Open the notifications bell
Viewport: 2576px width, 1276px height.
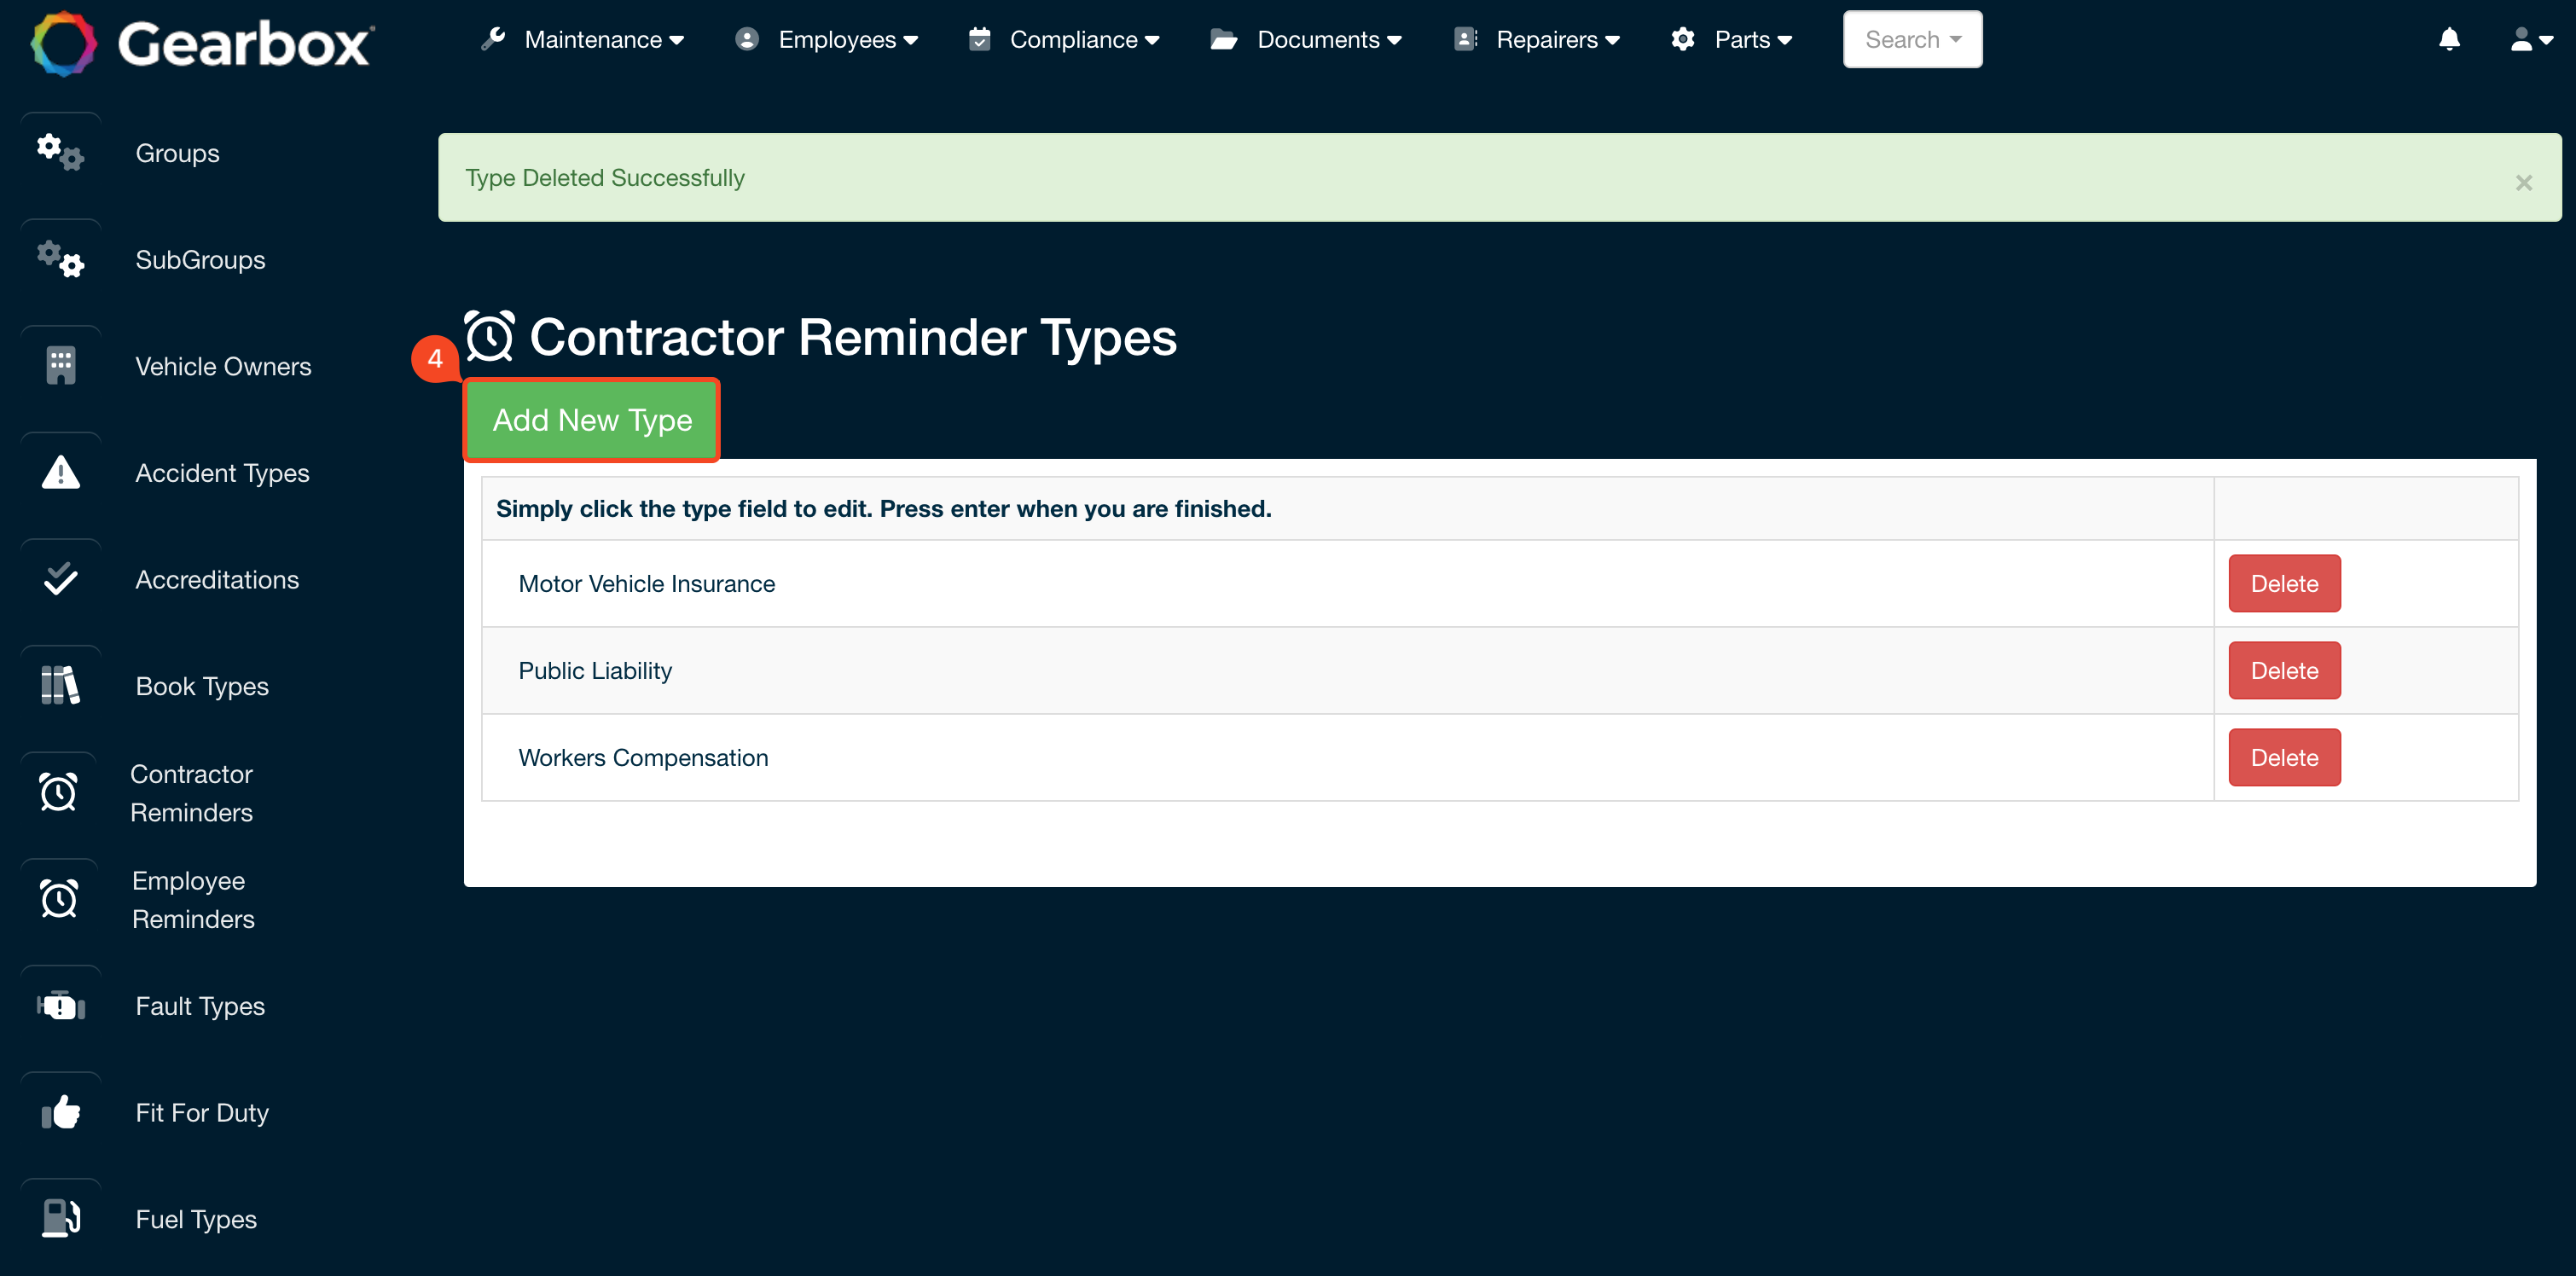(2449, 39)
